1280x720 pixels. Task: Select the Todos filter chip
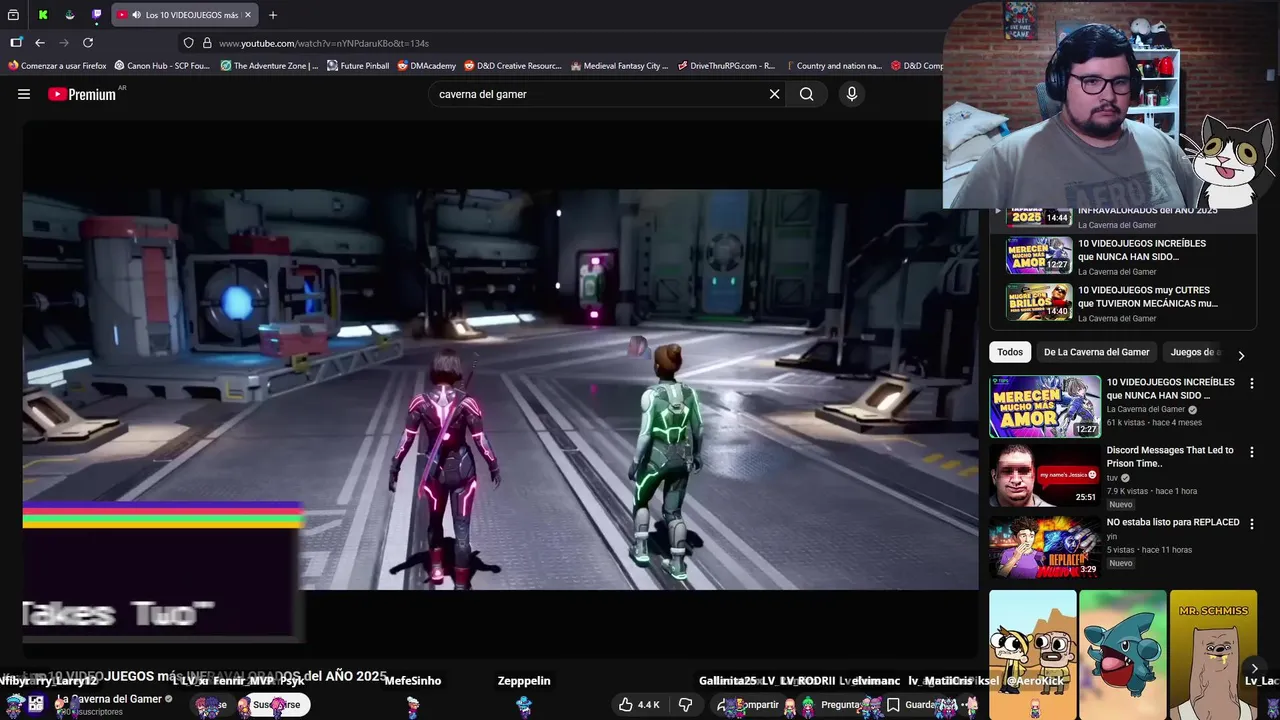(x=1010, y=352)
